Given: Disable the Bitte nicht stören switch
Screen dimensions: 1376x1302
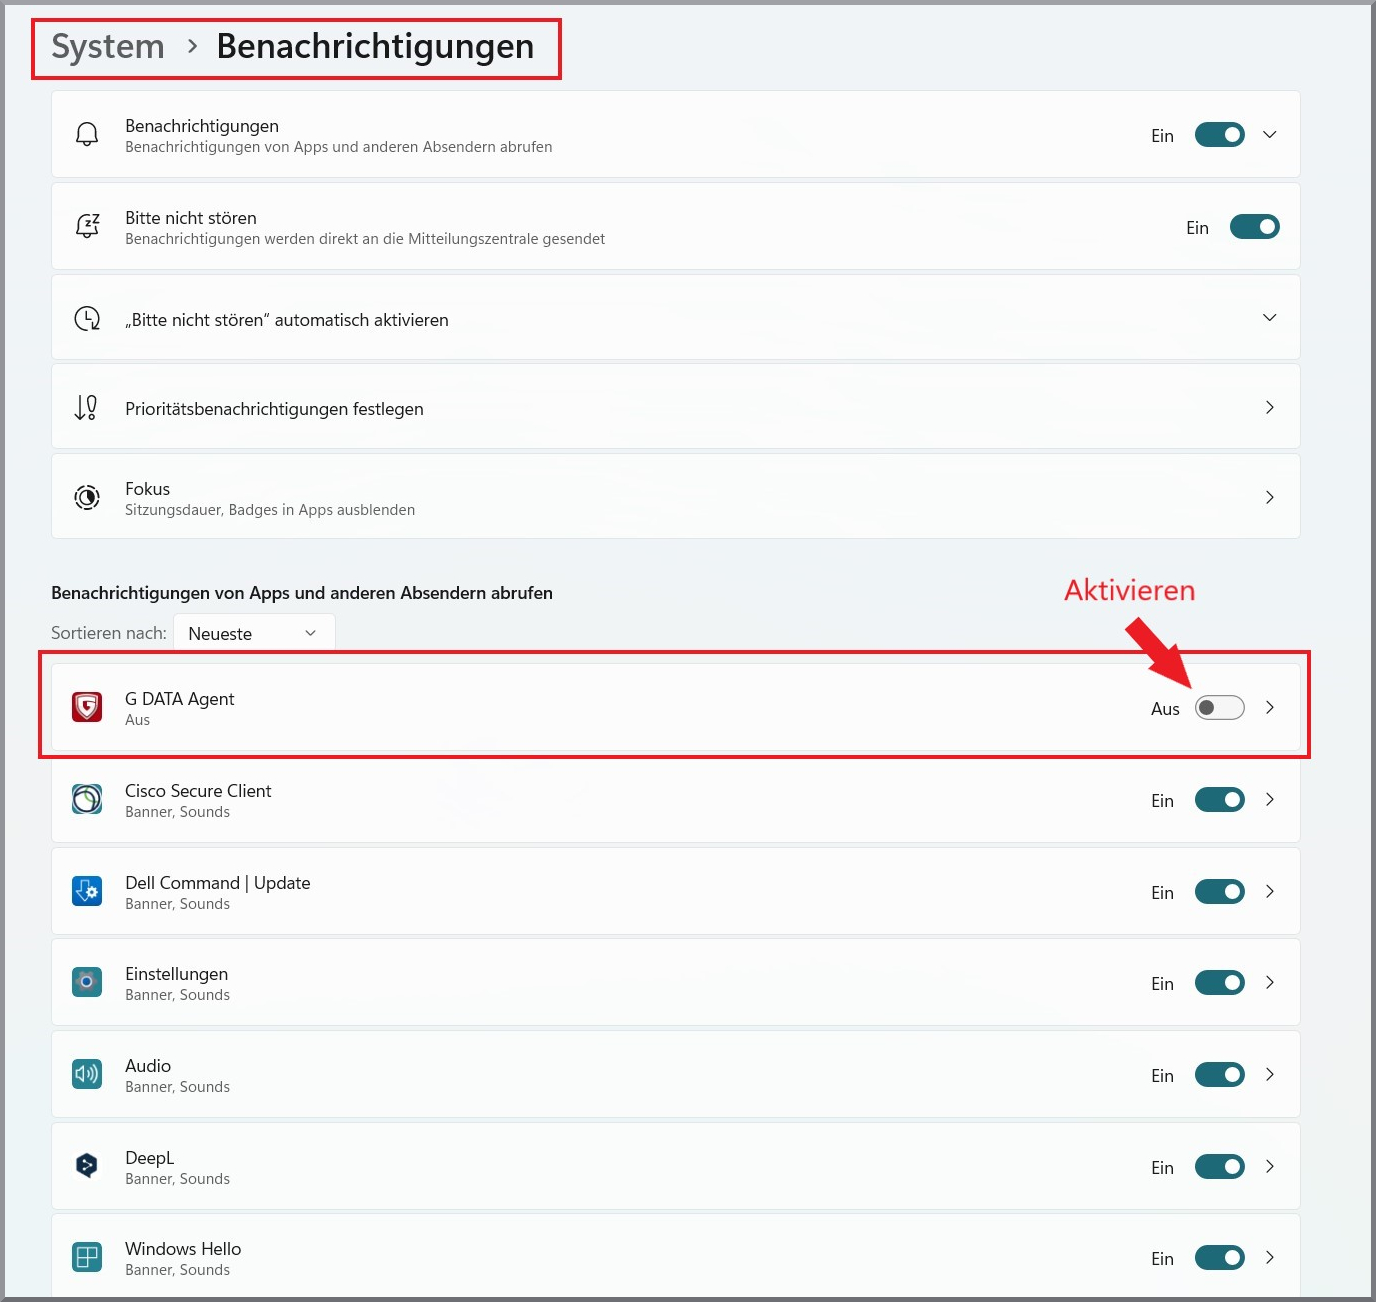Looking at the screenshot, I should [1255, 227].
